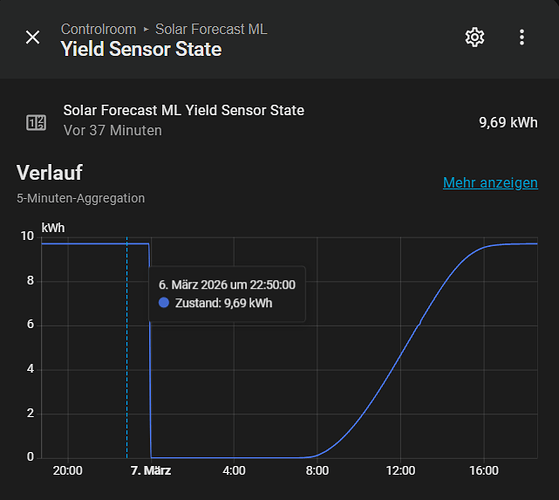Click the breadcrumb arrow separator
The image size is (559, 500).
point(146,30)
